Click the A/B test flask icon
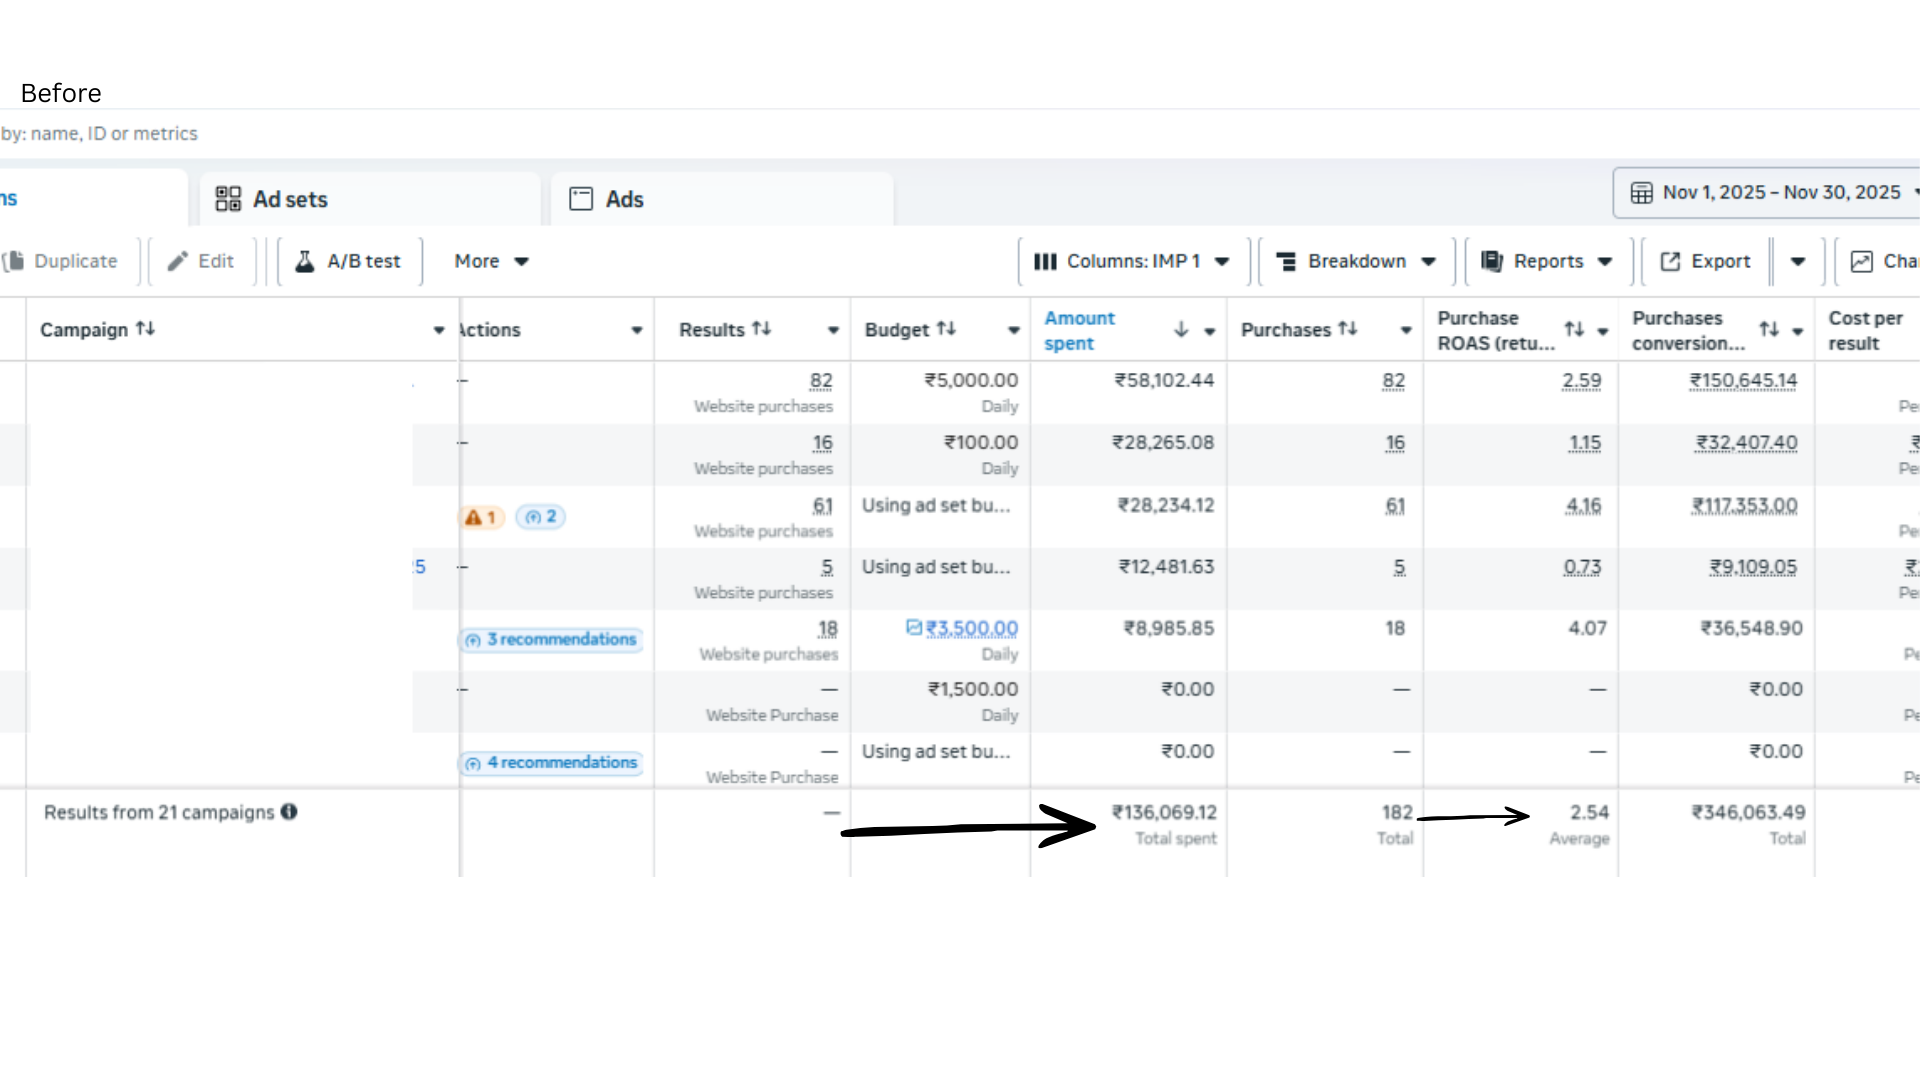Screen dimensions: 1920x1080 coord(305,261)
